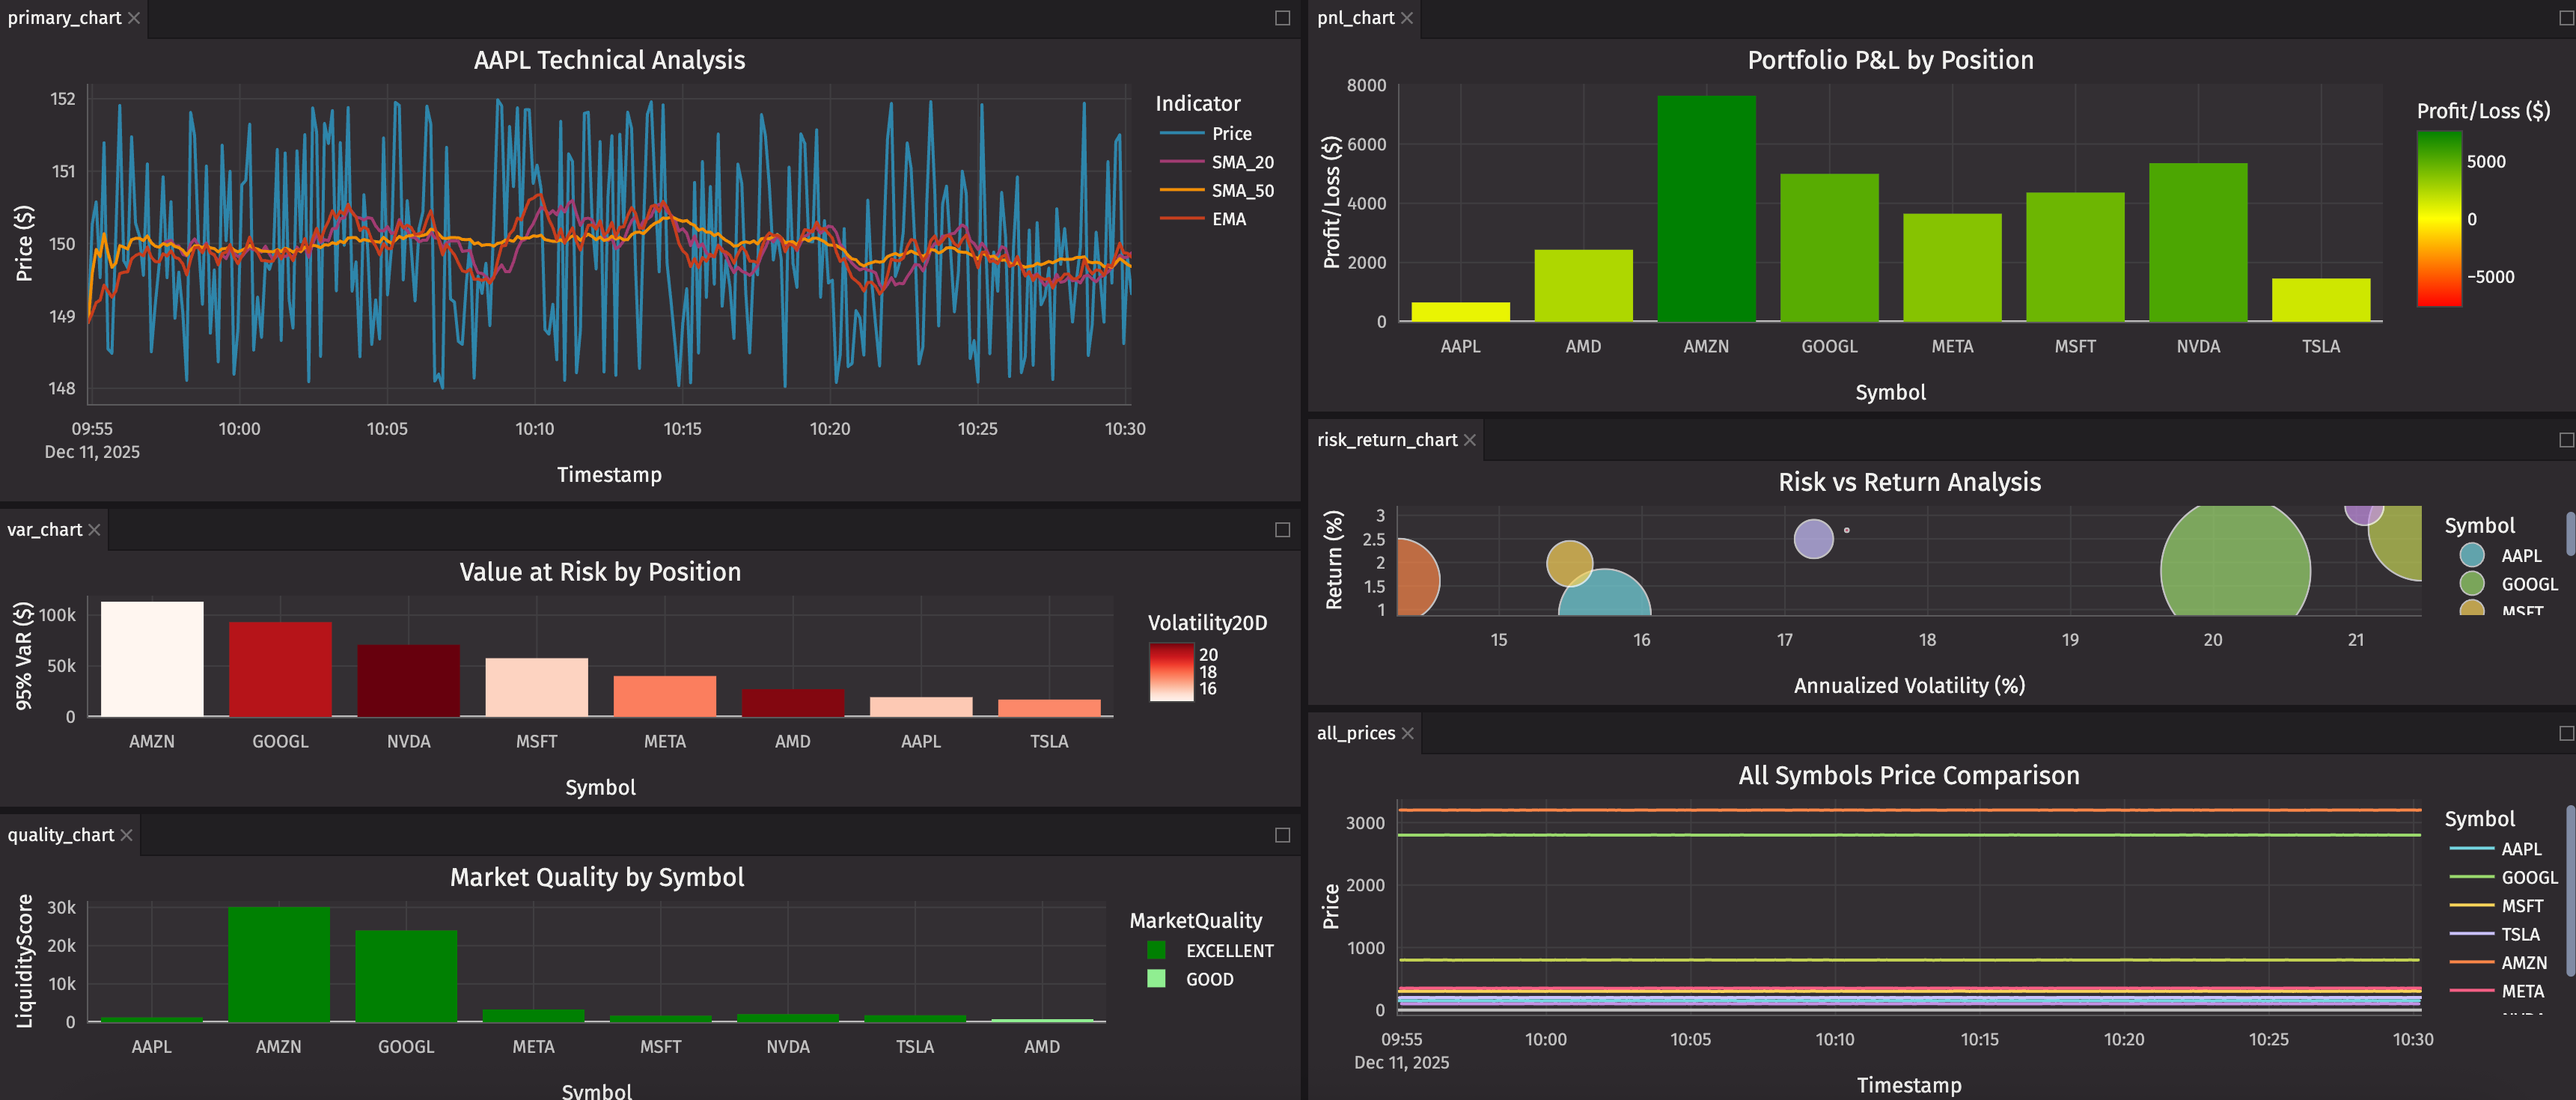This screenshot has width=2576, height=1100.
Task: Maximize the primary_chart panel
Action: click(1282, 18)
